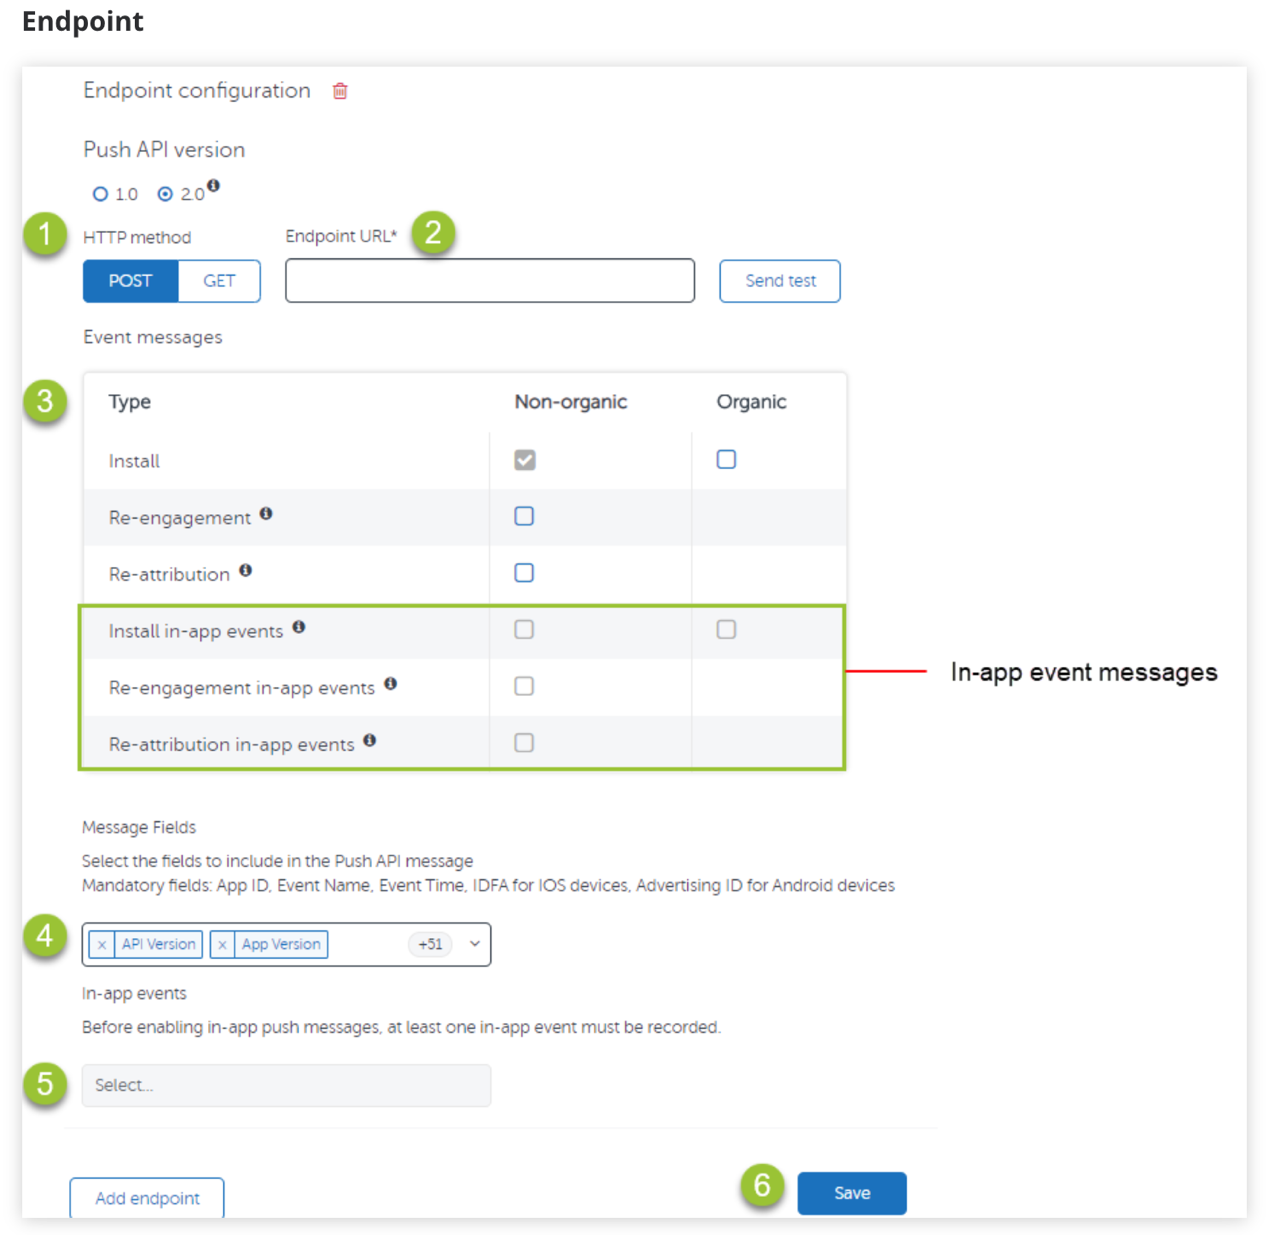The width and height of the screenshot is (1269, 1235).
Task: Click the Send test button
Action: [779, 281]
